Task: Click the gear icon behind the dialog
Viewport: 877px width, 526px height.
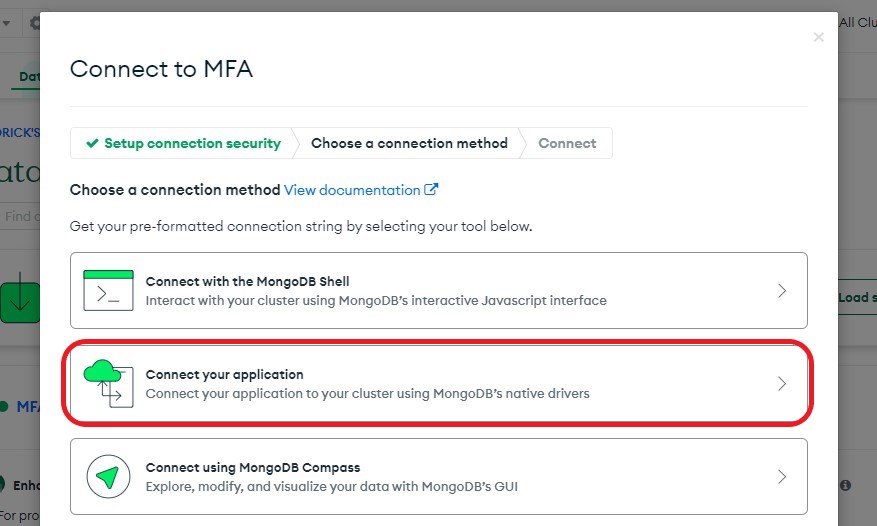Action: click(x=34, y=22)
